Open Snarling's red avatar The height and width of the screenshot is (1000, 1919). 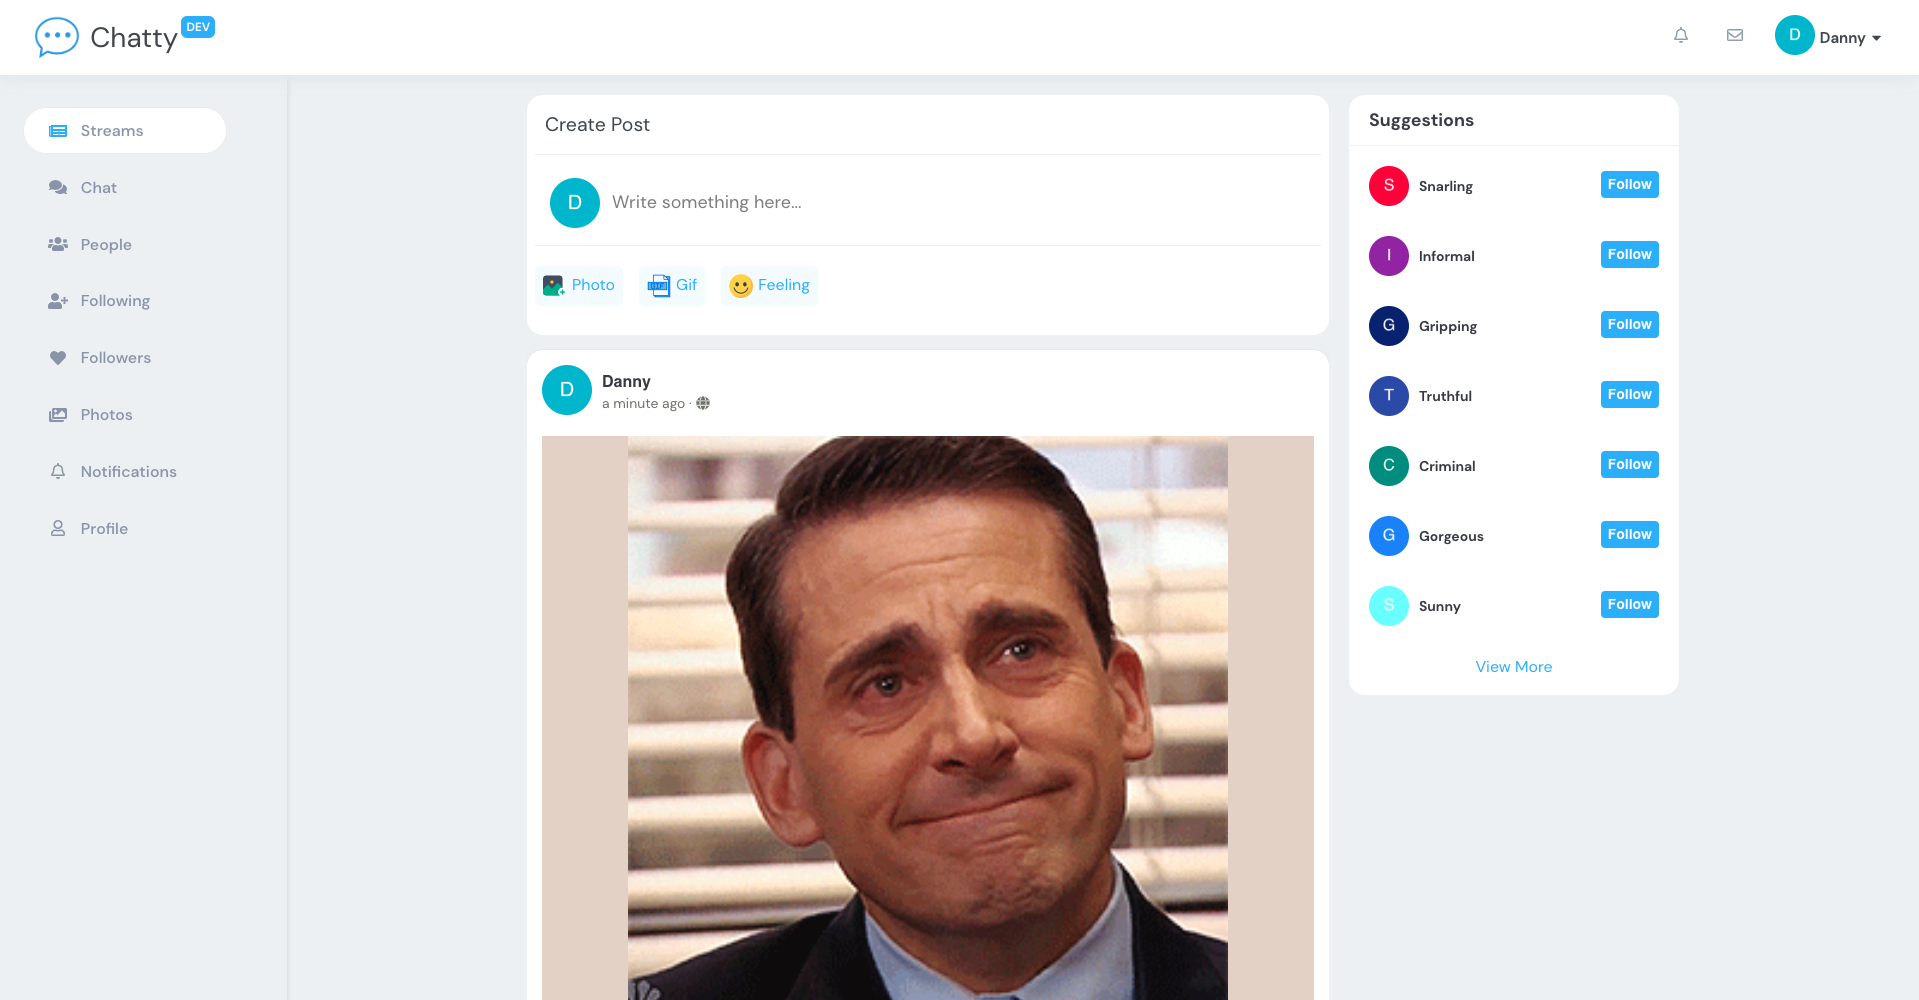click(x=1389, y=186)
